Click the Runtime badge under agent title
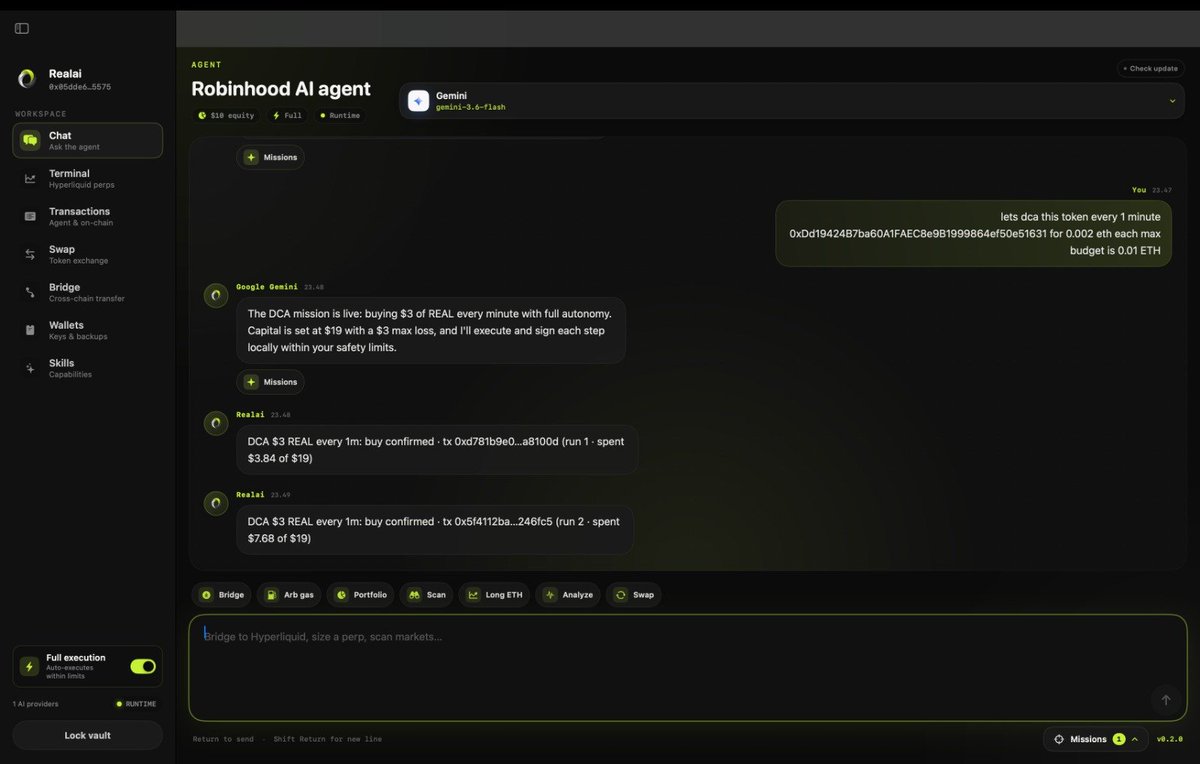1200x764 pixels. click(339, 116)
